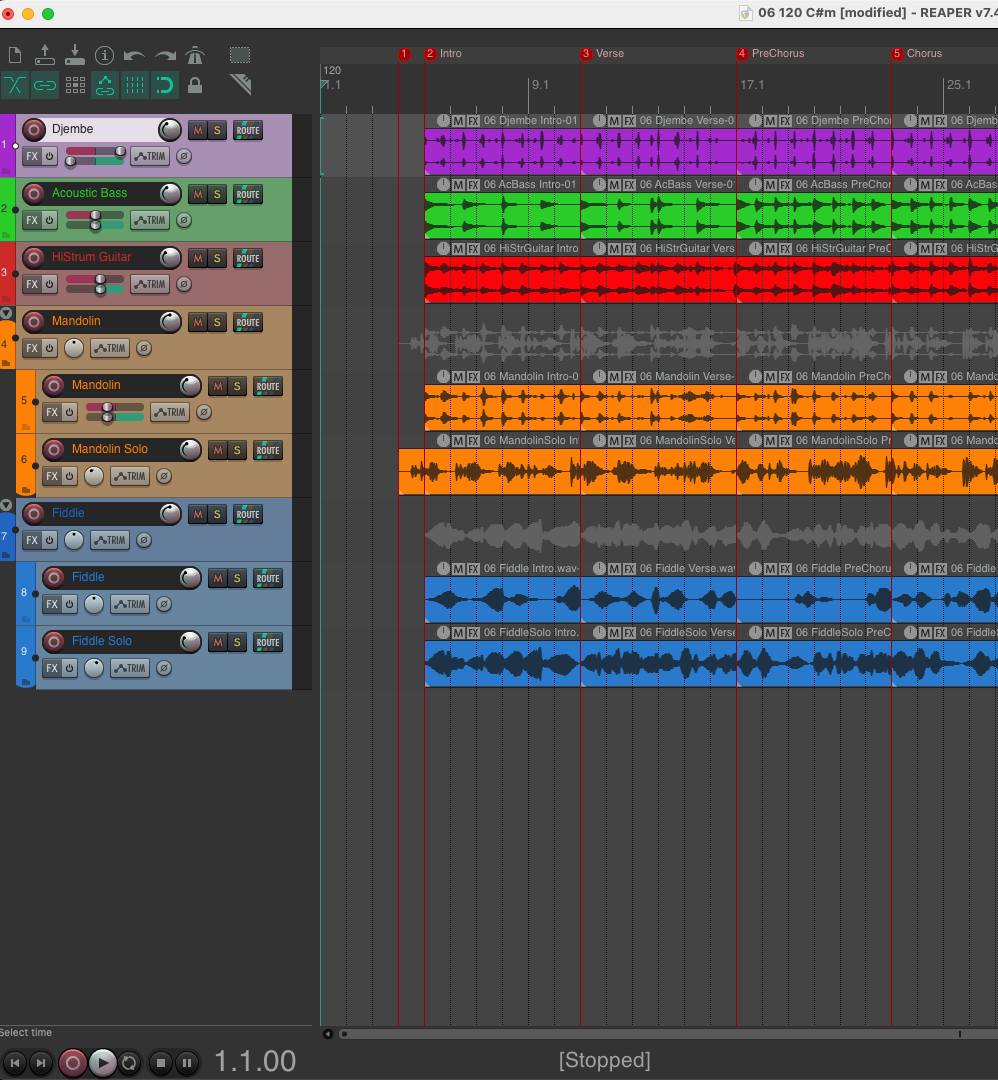Viewport: 998px width, 1080px height.
Task: Click the Intro marker 2
Action: tap(430, 54)
